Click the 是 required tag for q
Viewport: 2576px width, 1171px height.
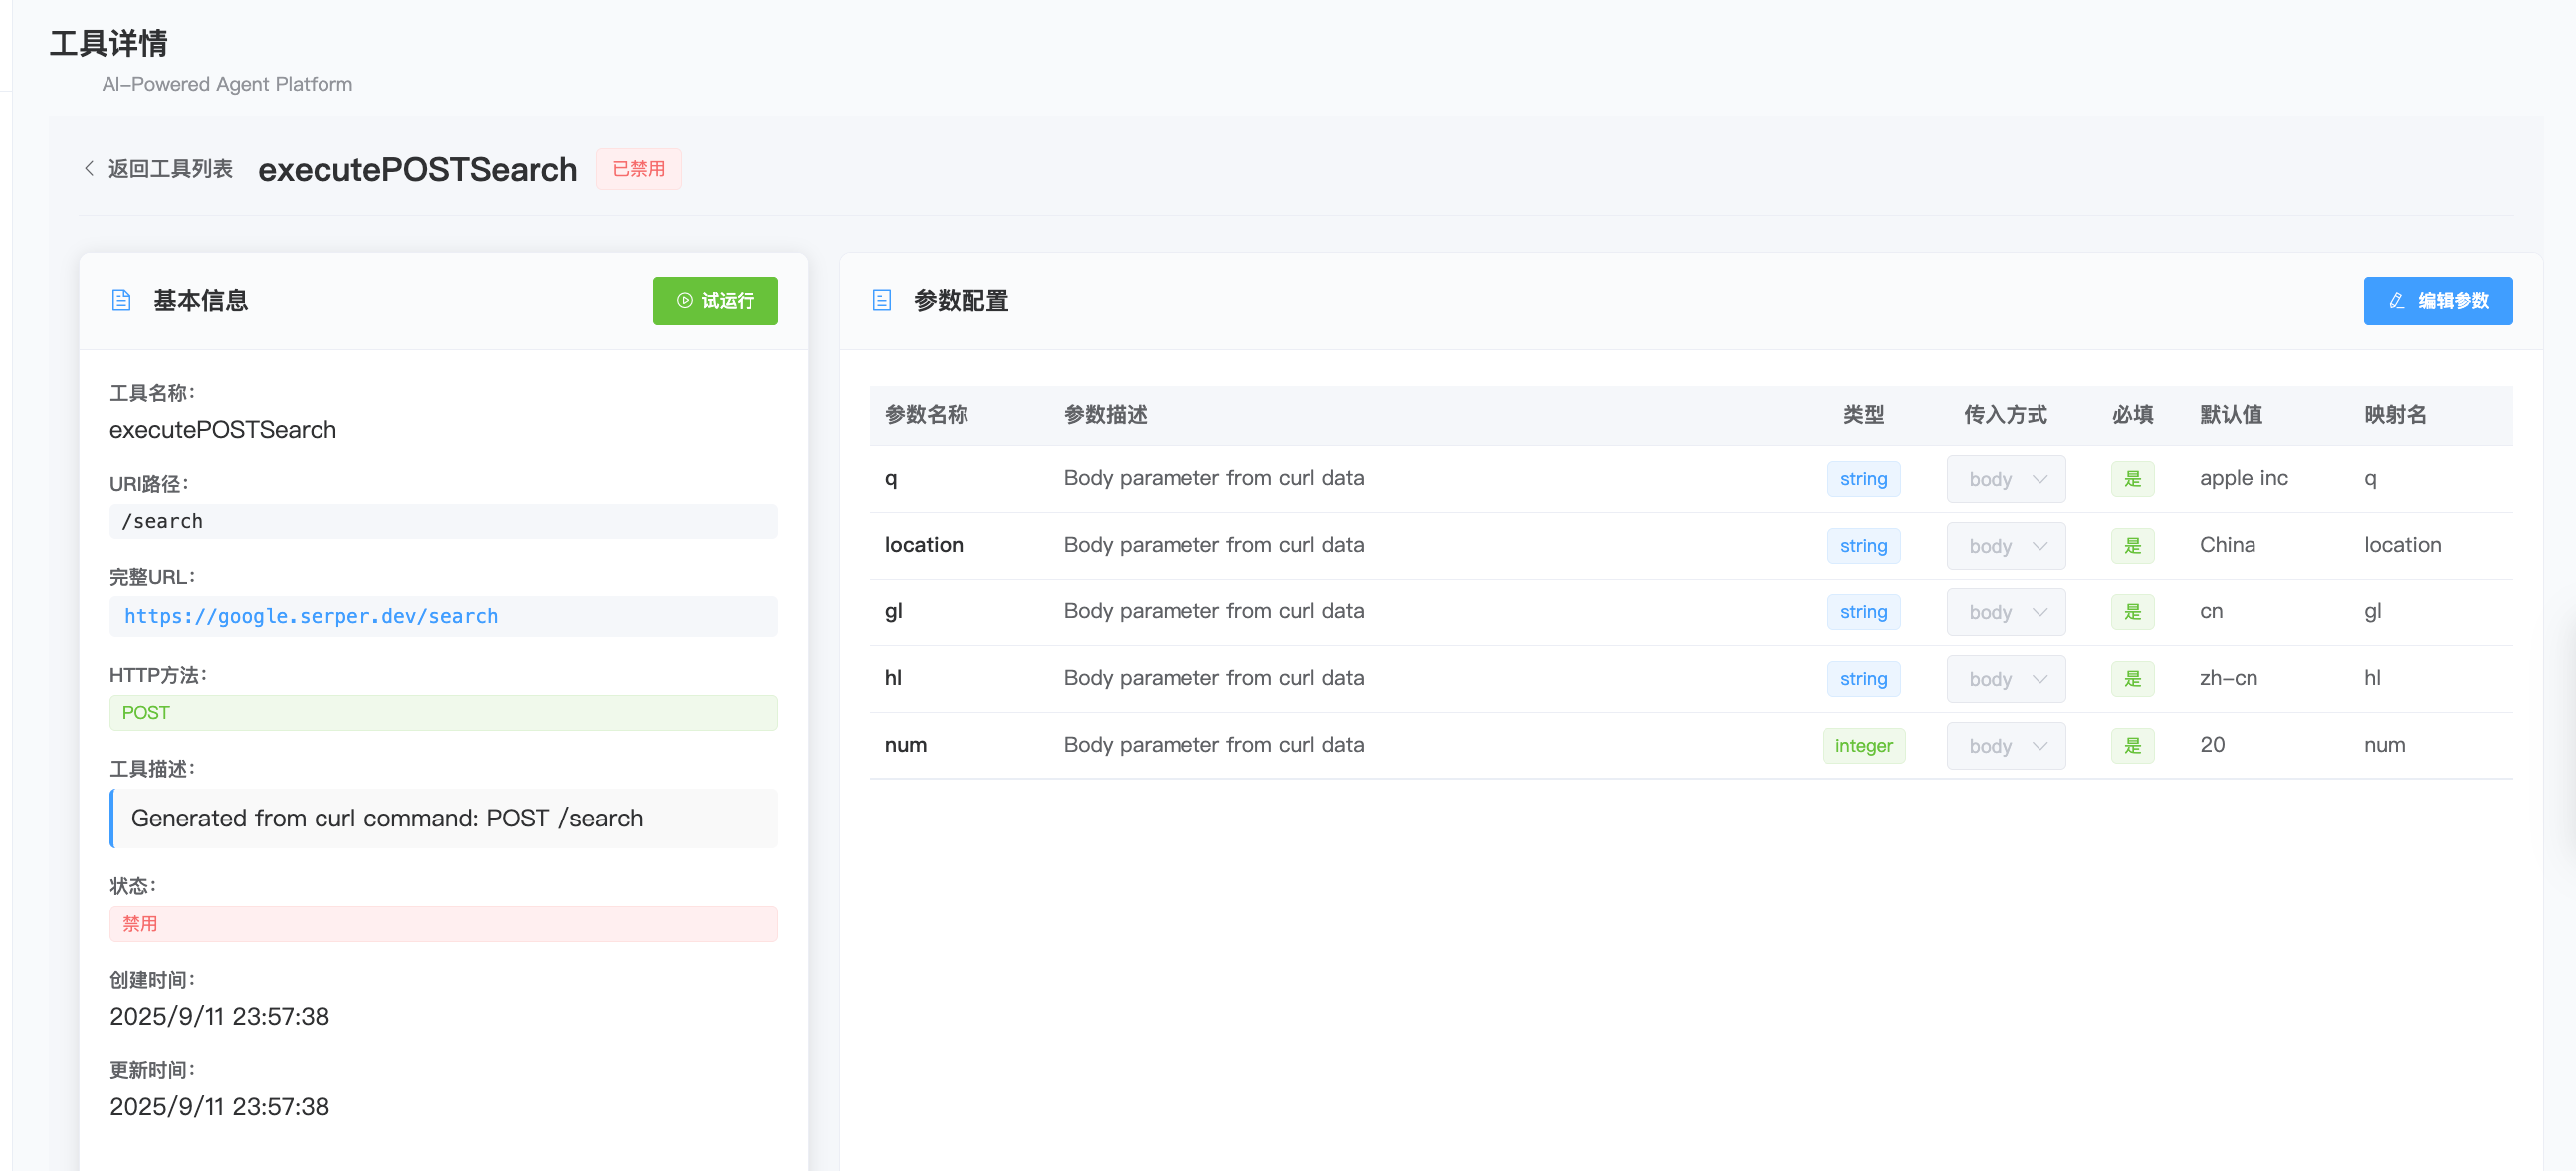[x=2131, y=479]
